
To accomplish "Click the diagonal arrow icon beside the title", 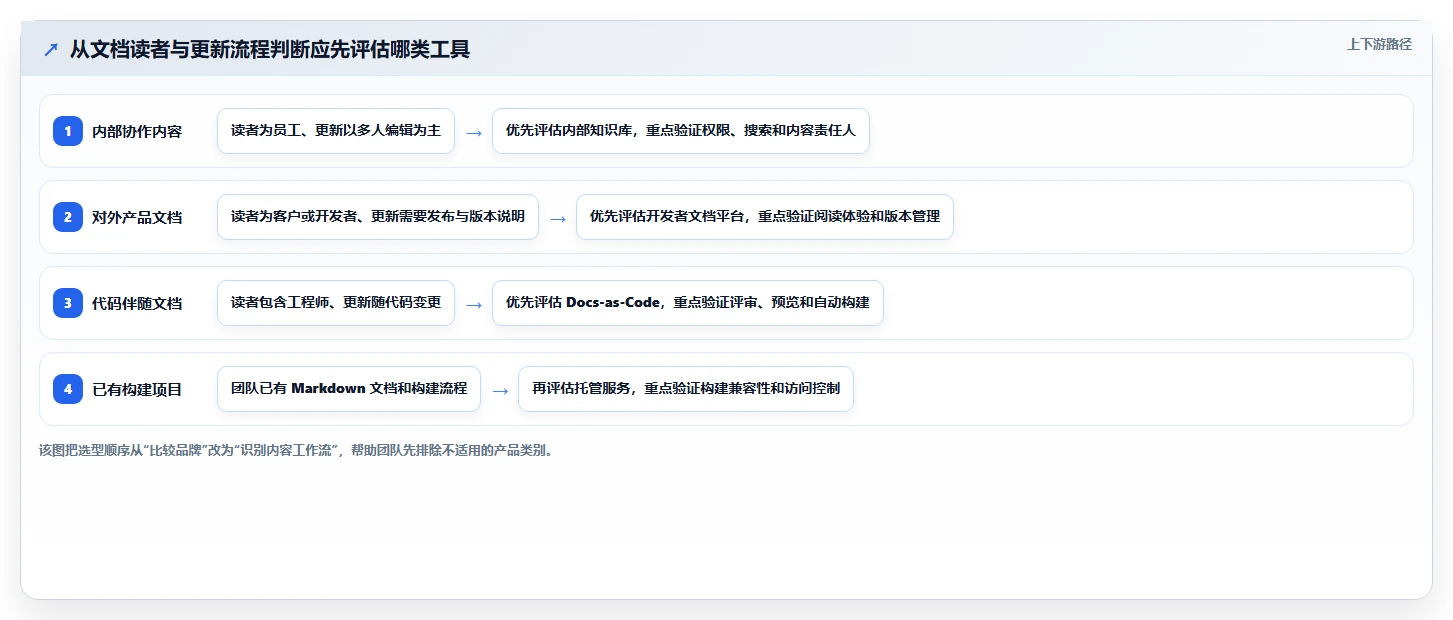I will [50, 49].
